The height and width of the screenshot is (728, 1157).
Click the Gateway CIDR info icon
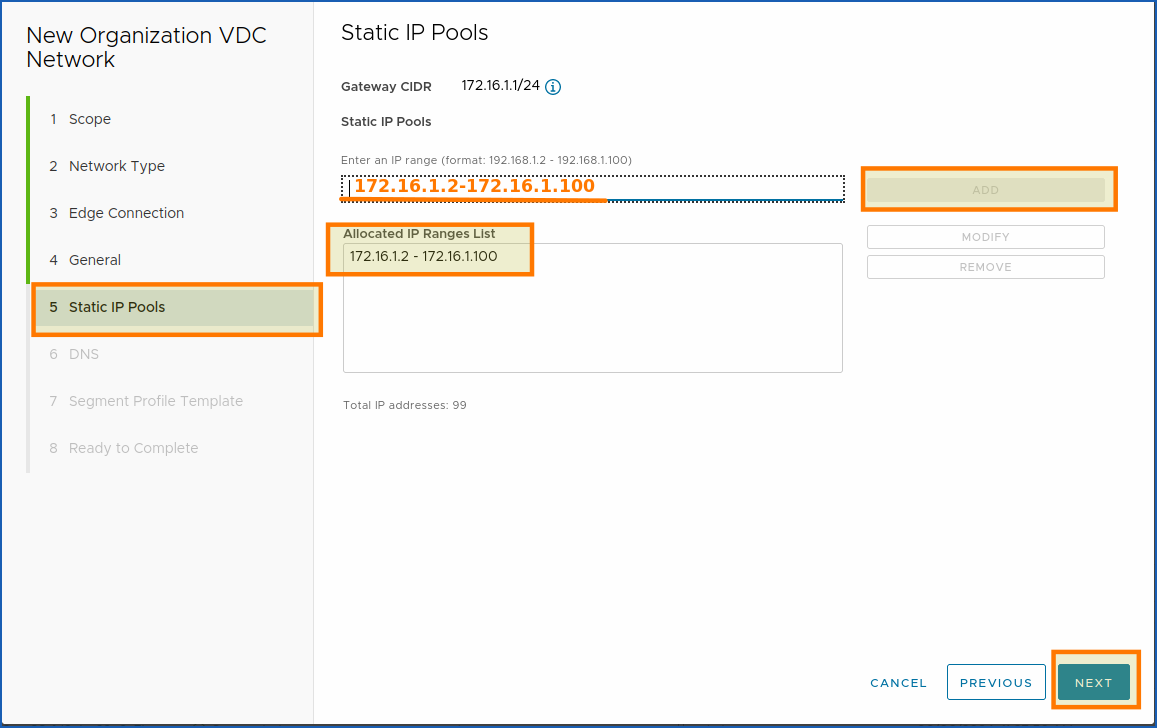(x=553, y=86)
